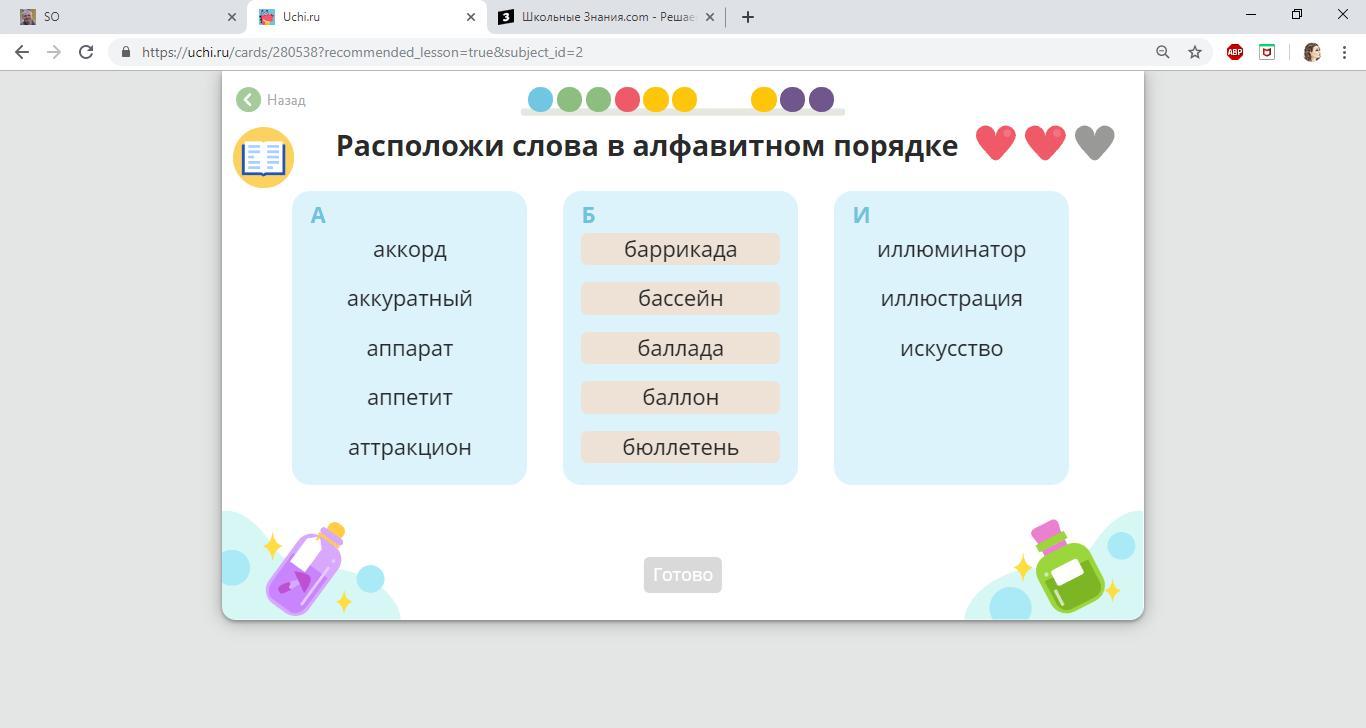Minimize the Chrome window

[x=1251, y=14]
